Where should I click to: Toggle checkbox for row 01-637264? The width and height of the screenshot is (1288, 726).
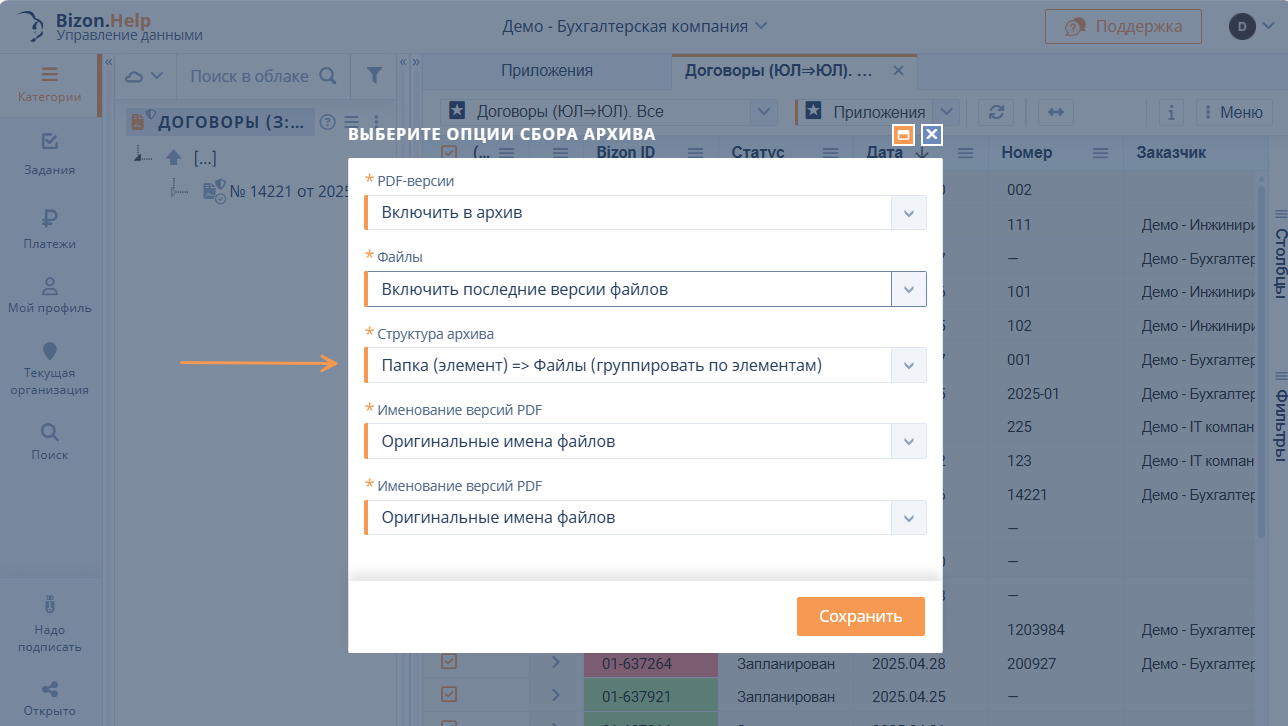(449, 662)
